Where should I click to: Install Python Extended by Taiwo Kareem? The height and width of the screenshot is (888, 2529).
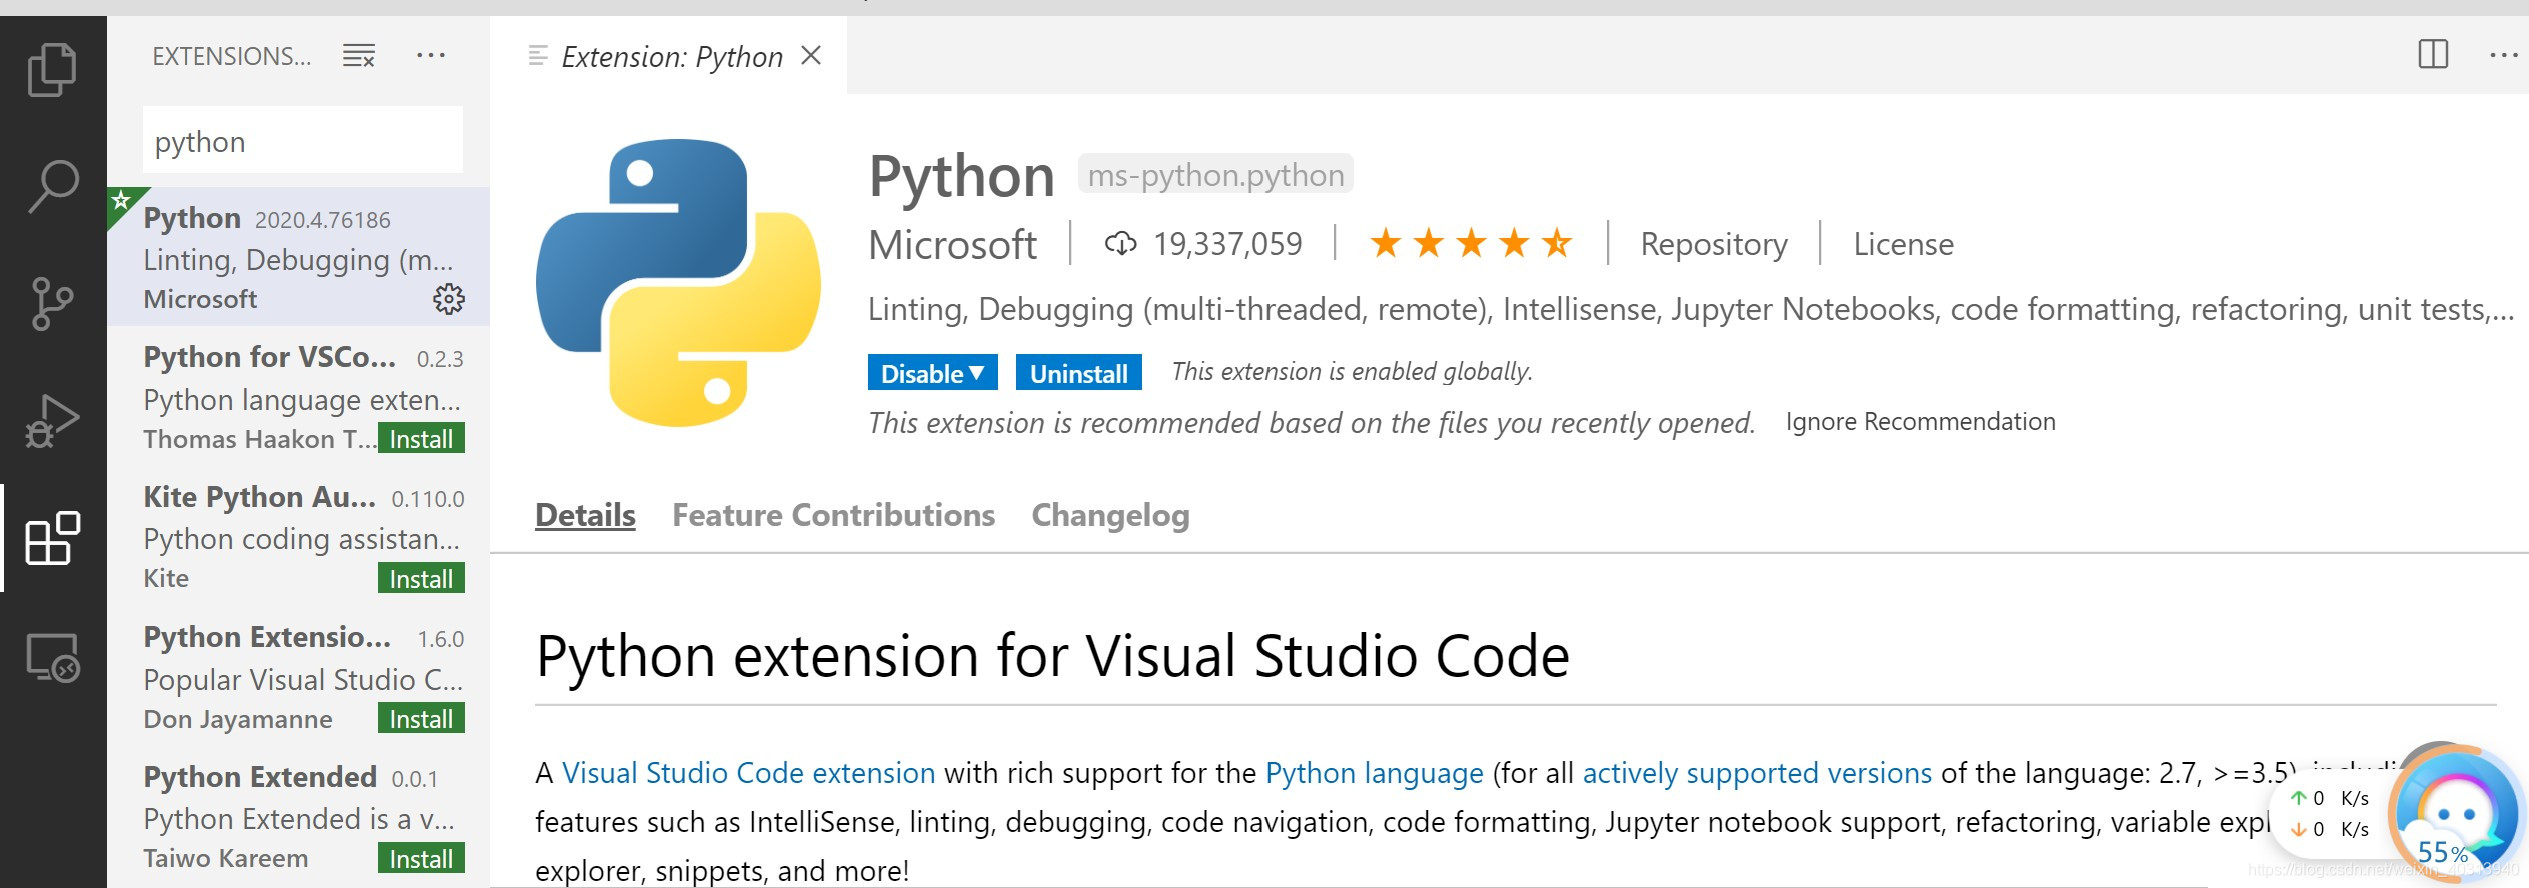pos(421,859)
